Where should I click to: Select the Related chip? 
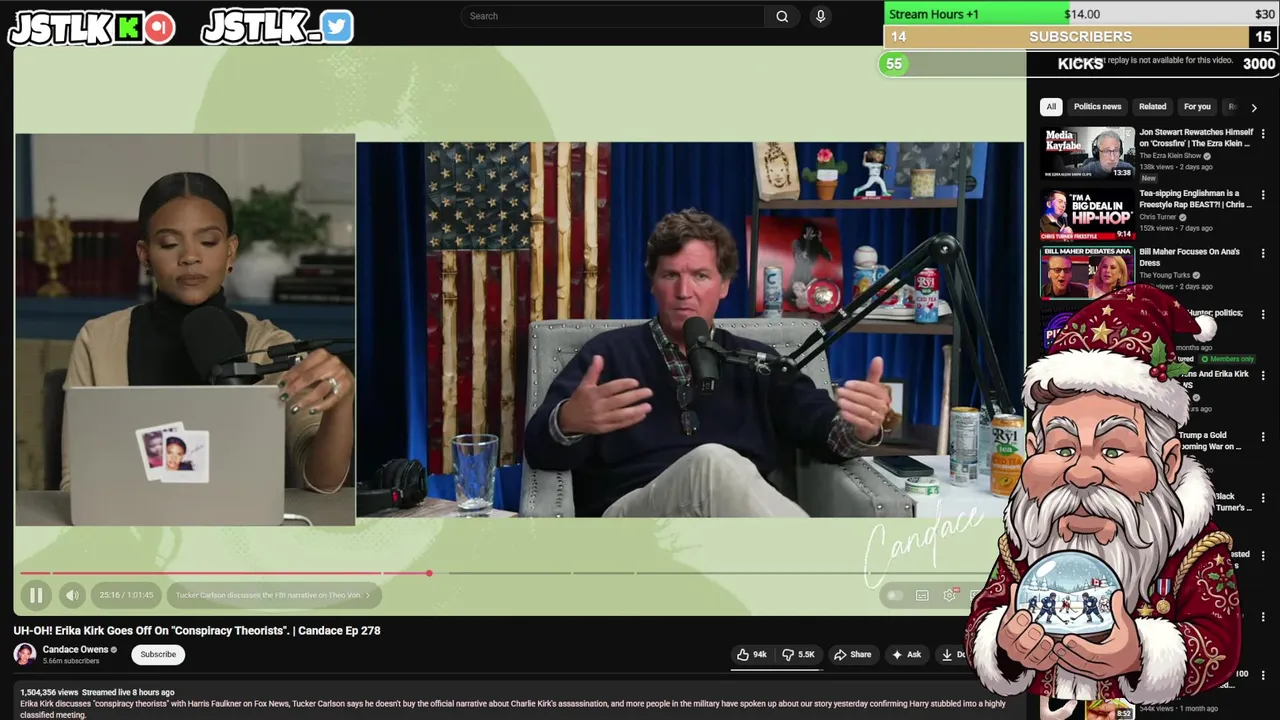pos(1152,107)
